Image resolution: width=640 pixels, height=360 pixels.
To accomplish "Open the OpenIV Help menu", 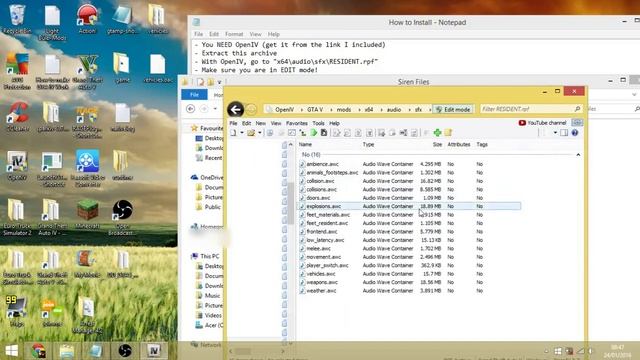I will click(334, 123).
